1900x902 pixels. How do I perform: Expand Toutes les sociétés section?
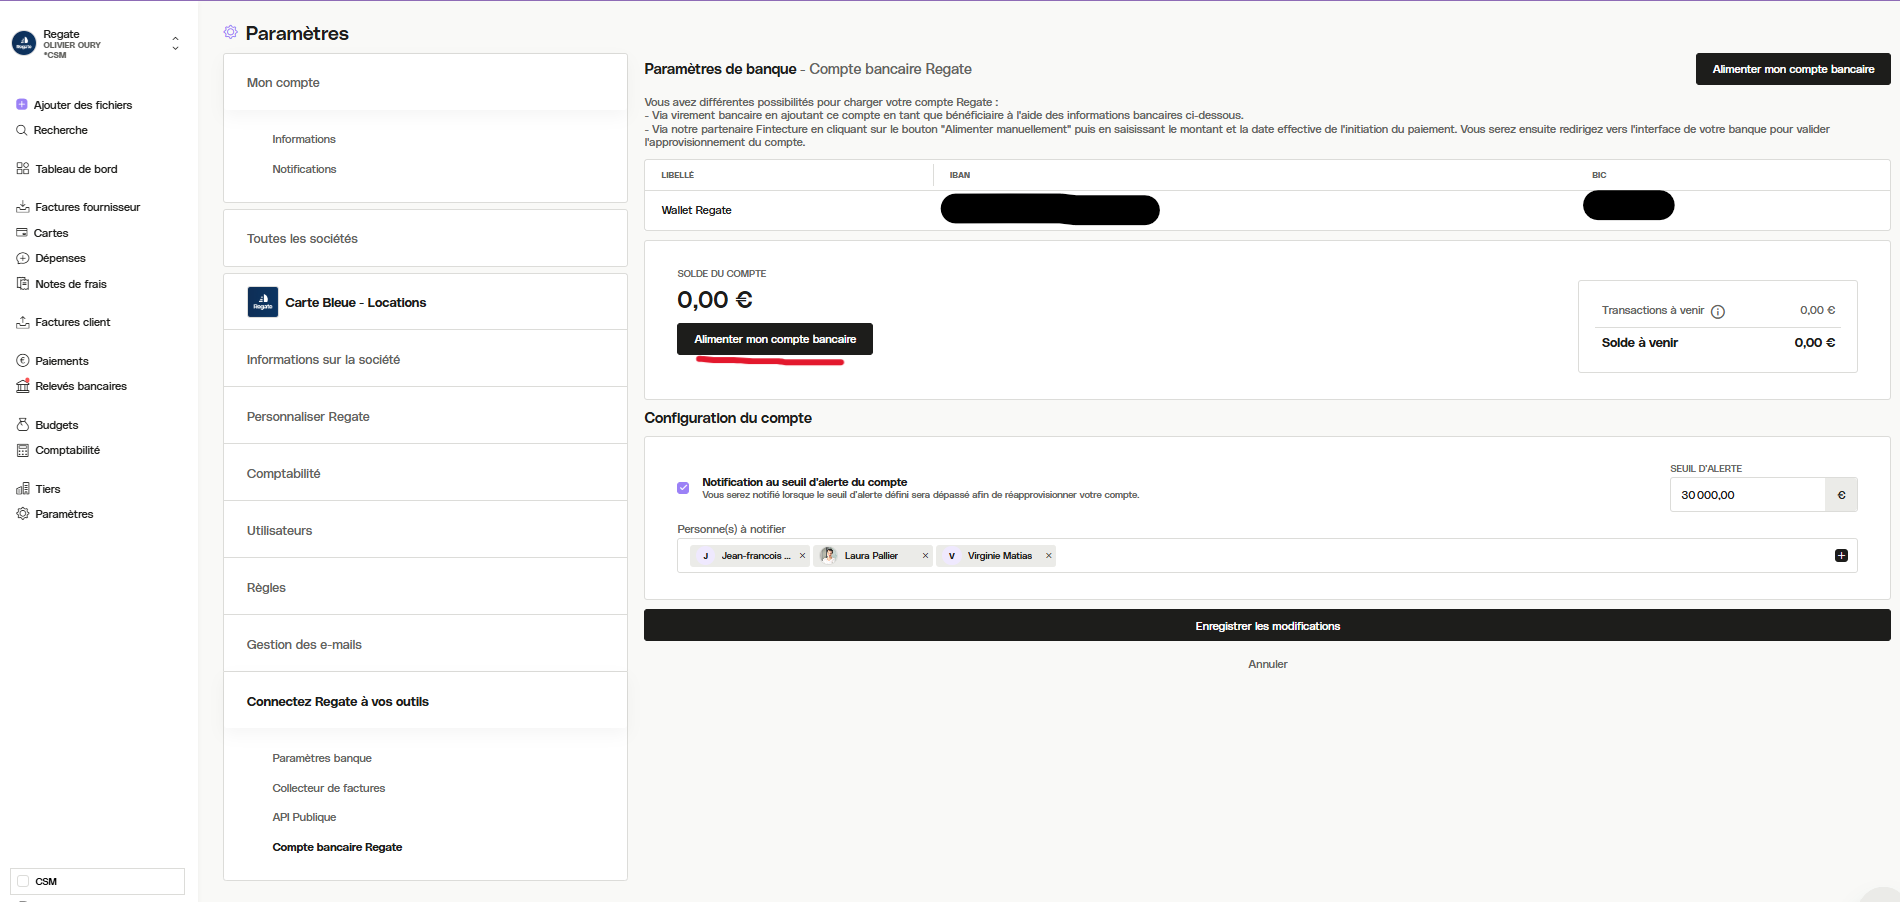click(x=425, y=238)
